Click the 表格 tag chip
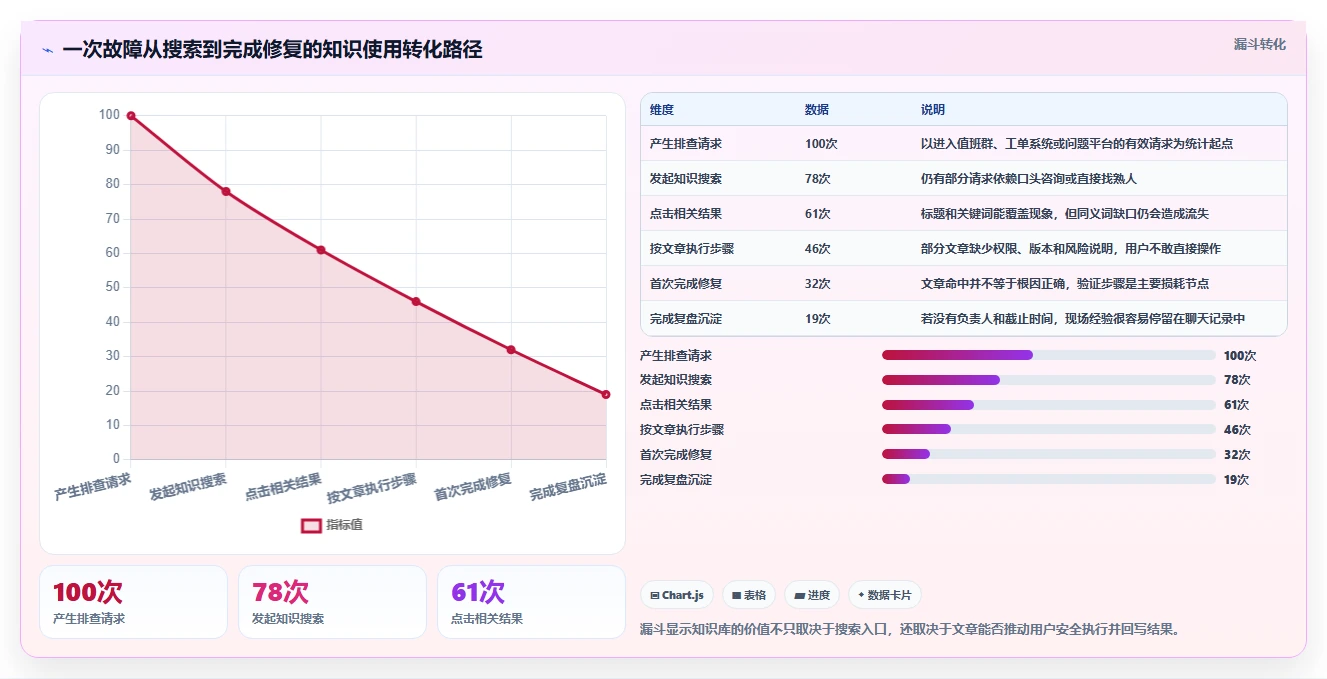 point(749,595)
